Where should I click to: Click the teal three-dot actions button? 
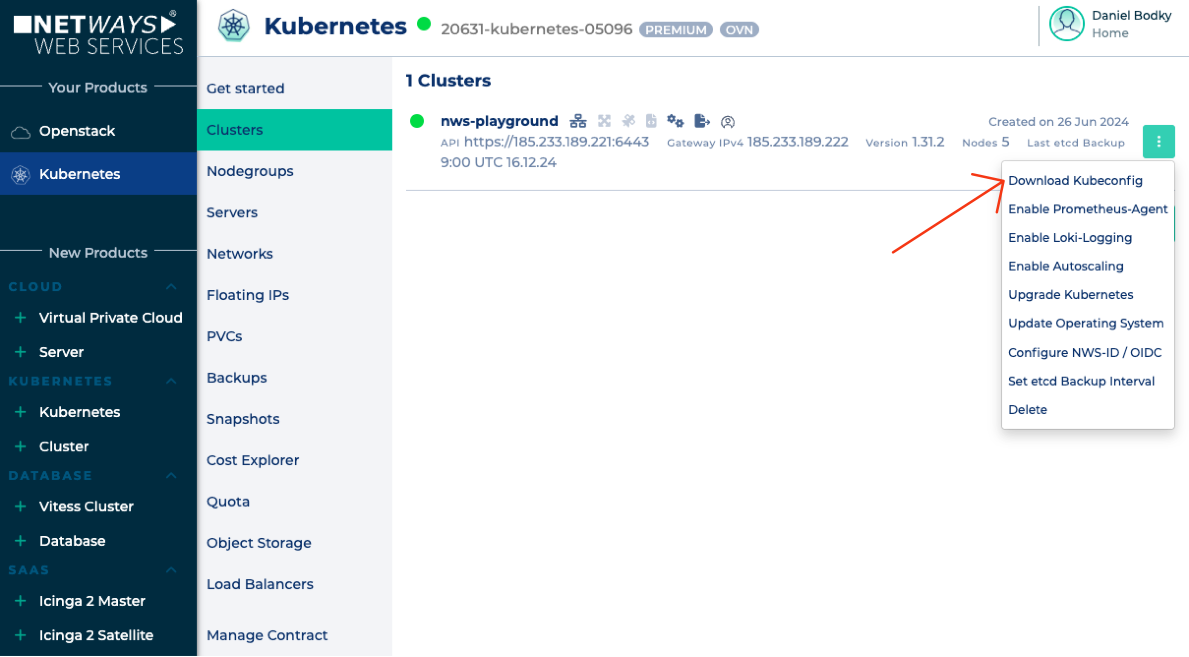coord(1158,141)
